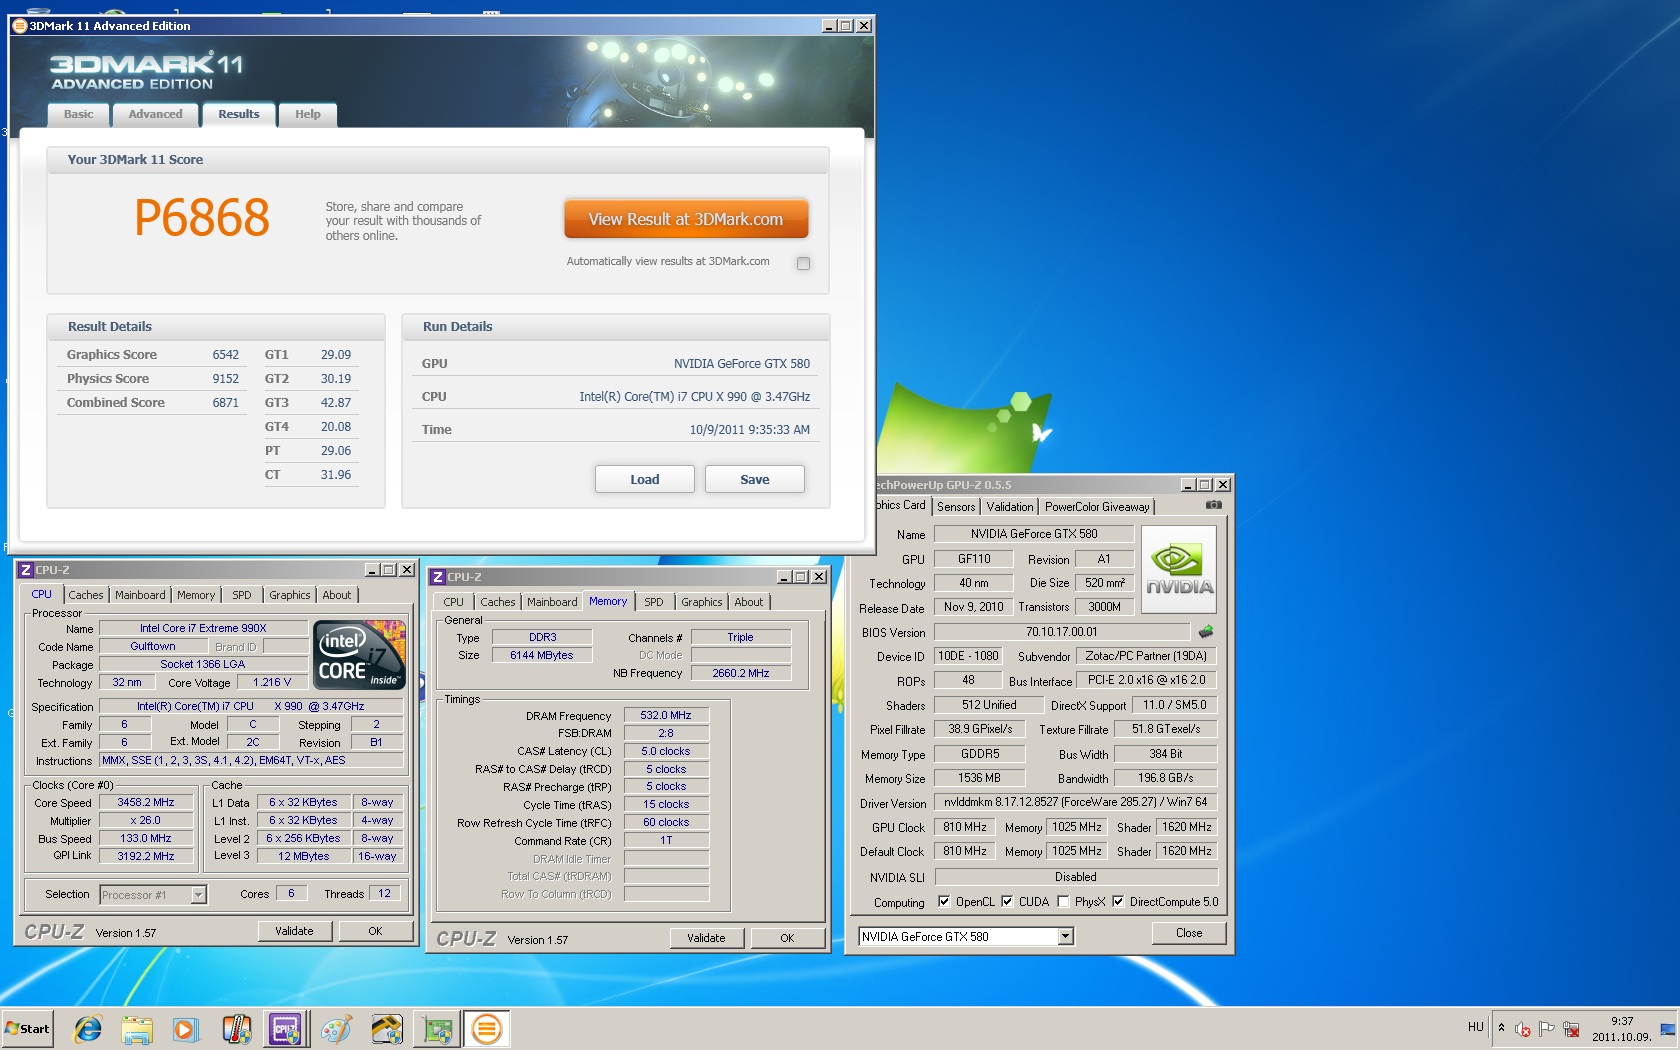The height and width of the screenshot is (1050, 1680).
Task: Click the left CPU-Z window title icon
Action: pyautogui.click(x=26, y=570)
